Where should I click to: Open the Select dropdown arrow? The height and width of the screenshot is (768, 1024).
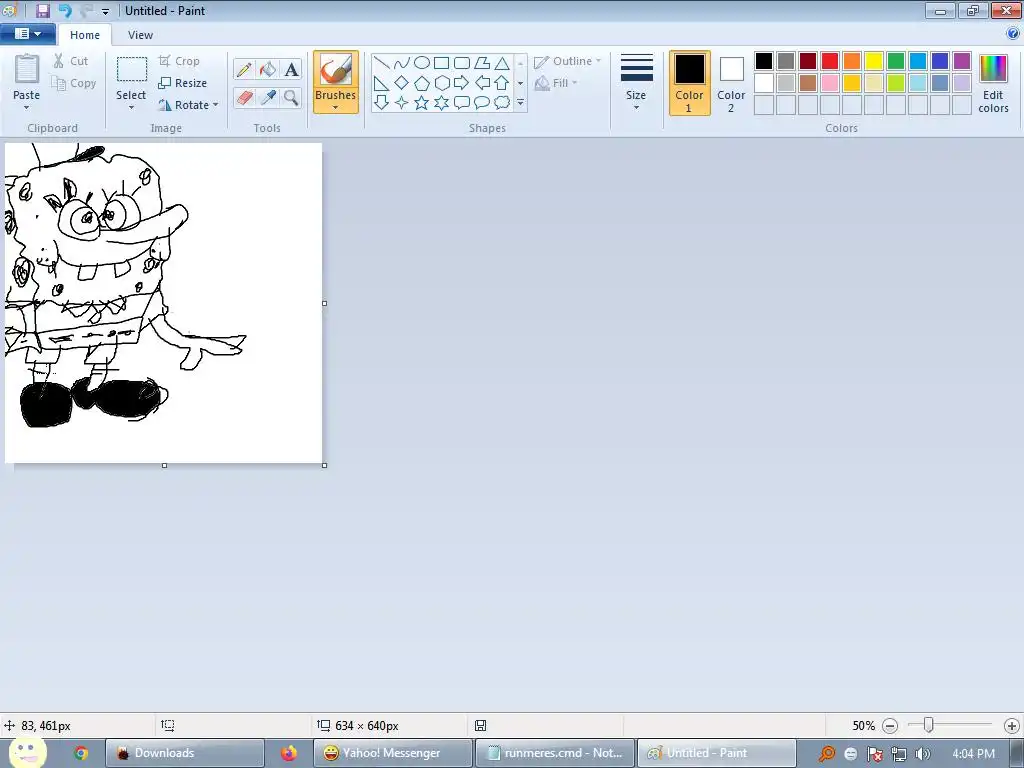pos(131,108)
